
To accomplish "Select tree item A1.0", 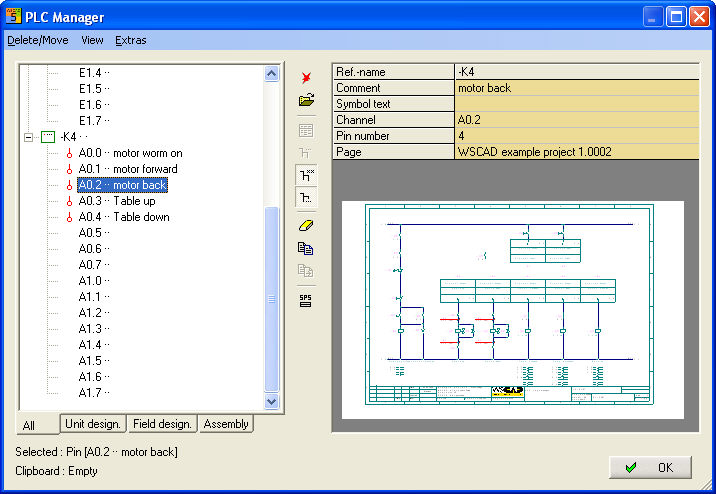I will tap(94, 281).
